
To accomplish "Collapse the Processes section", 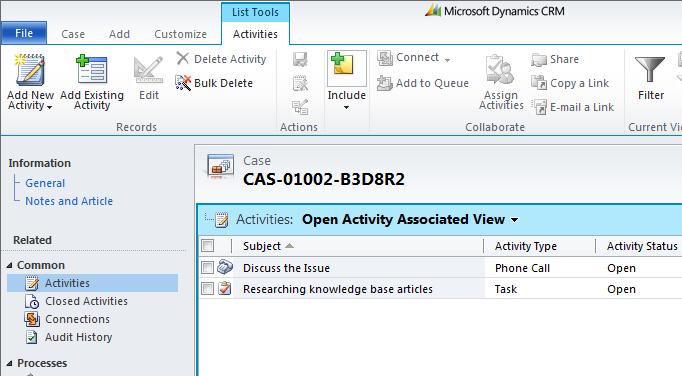I will click(x=10, y=363).
